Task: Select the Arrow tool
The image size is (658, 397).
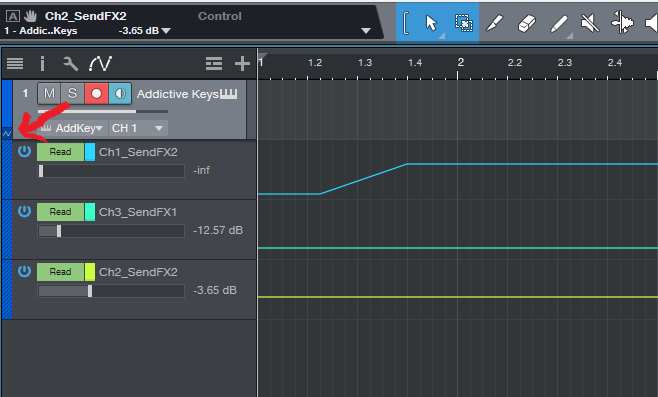Action: click(x=431, y=23)
